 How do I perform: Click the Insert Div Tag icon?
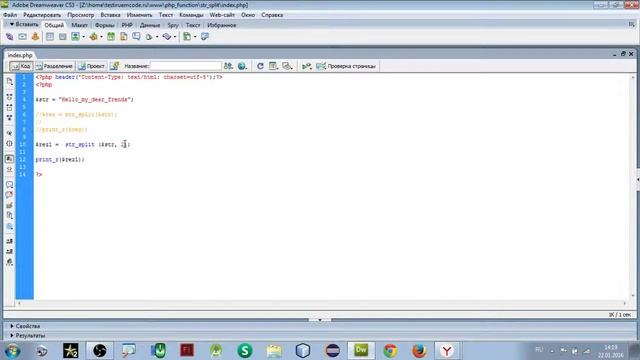tap(62, 37)
